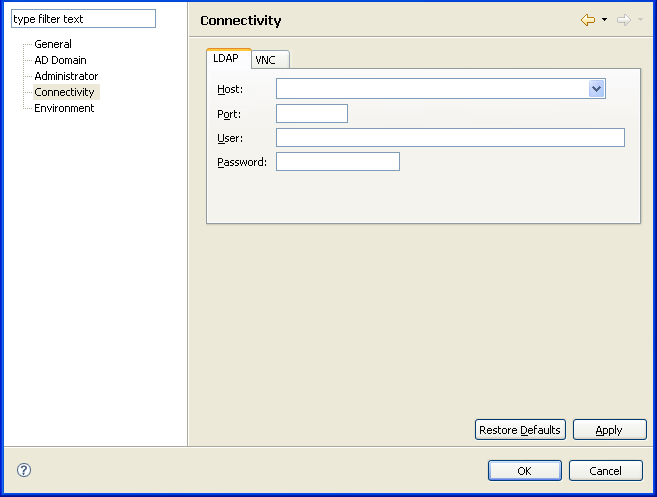
Task: Confirm with the OK button
Action: click(525, 471)
